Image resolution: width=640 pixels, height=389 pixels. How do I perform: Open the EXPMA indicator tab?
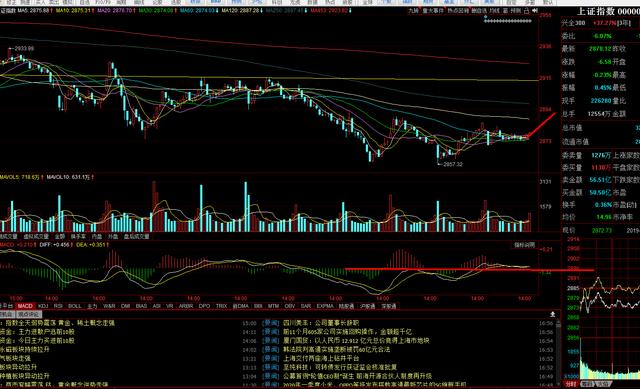(325, 306)
